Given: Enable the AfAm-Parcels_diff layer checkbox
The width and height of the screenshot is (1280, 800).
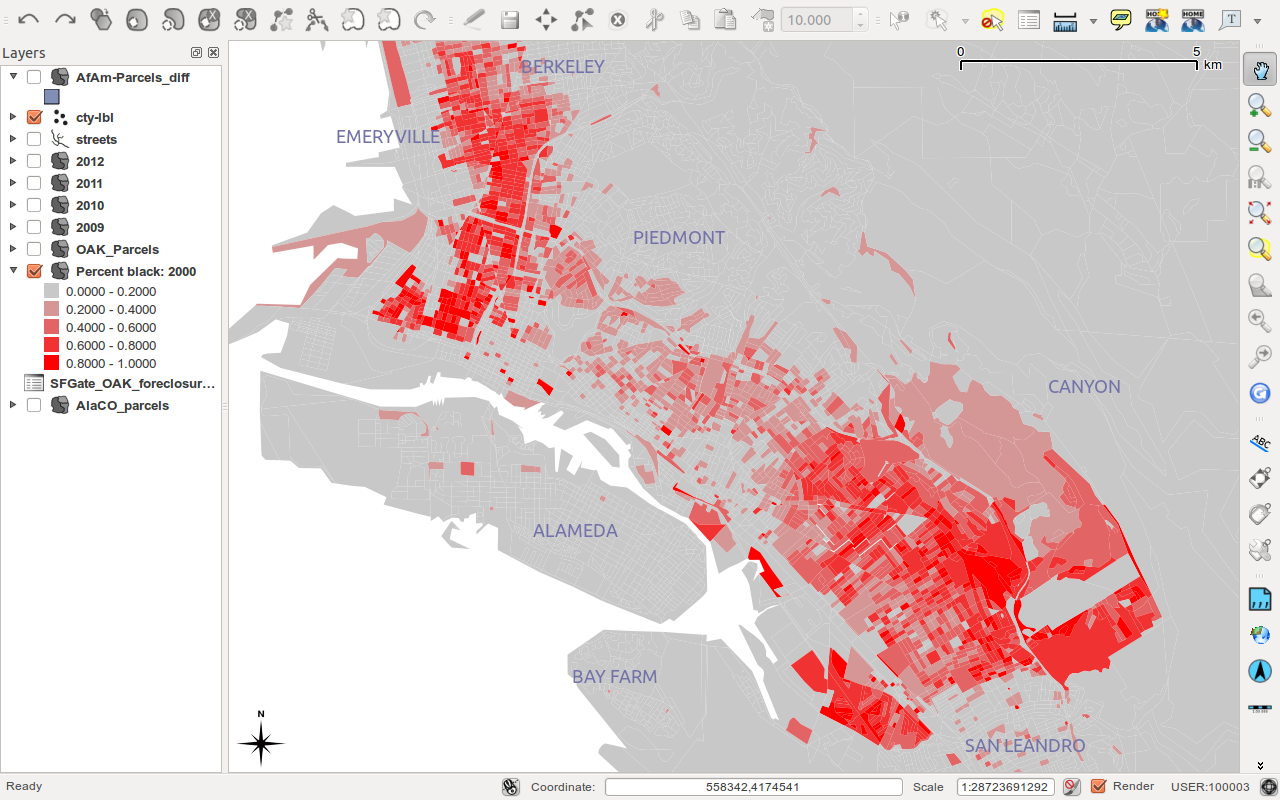Looking at the screenshot, I should point(34,77).
